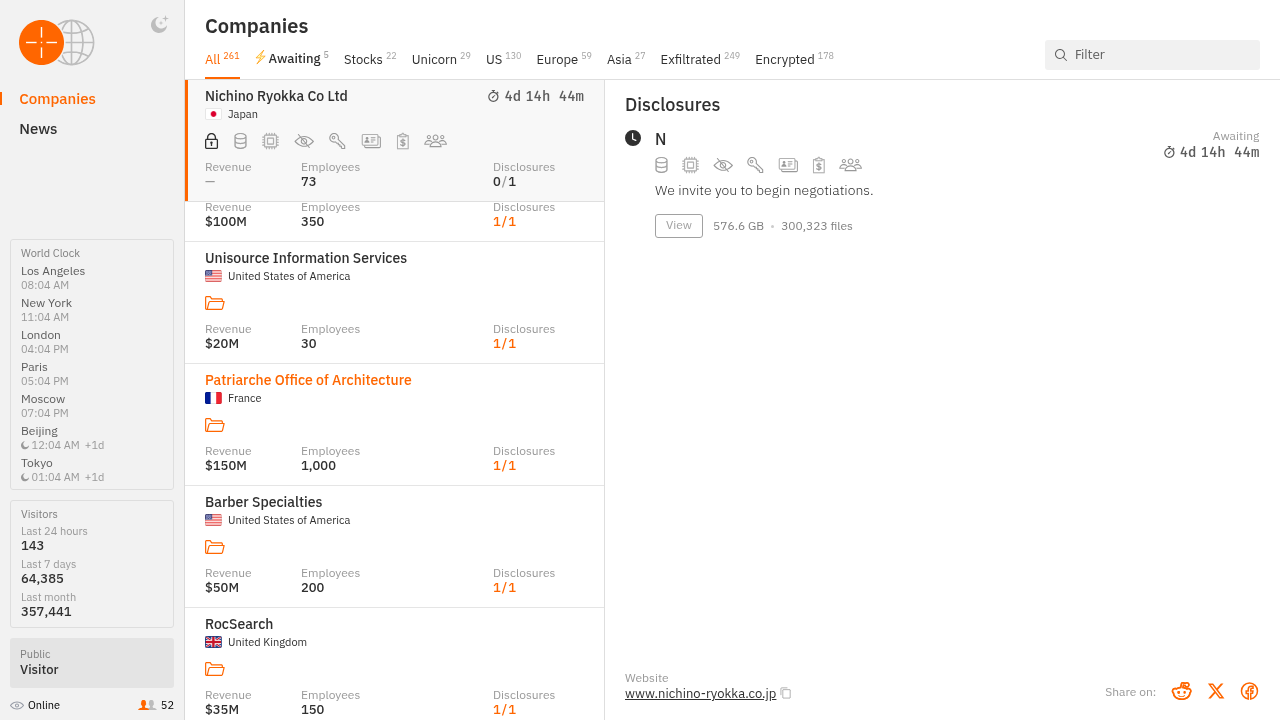Share on Facebook
Image resolution: width=1280 pixels, height=720 pixels.
point(1249,691)
